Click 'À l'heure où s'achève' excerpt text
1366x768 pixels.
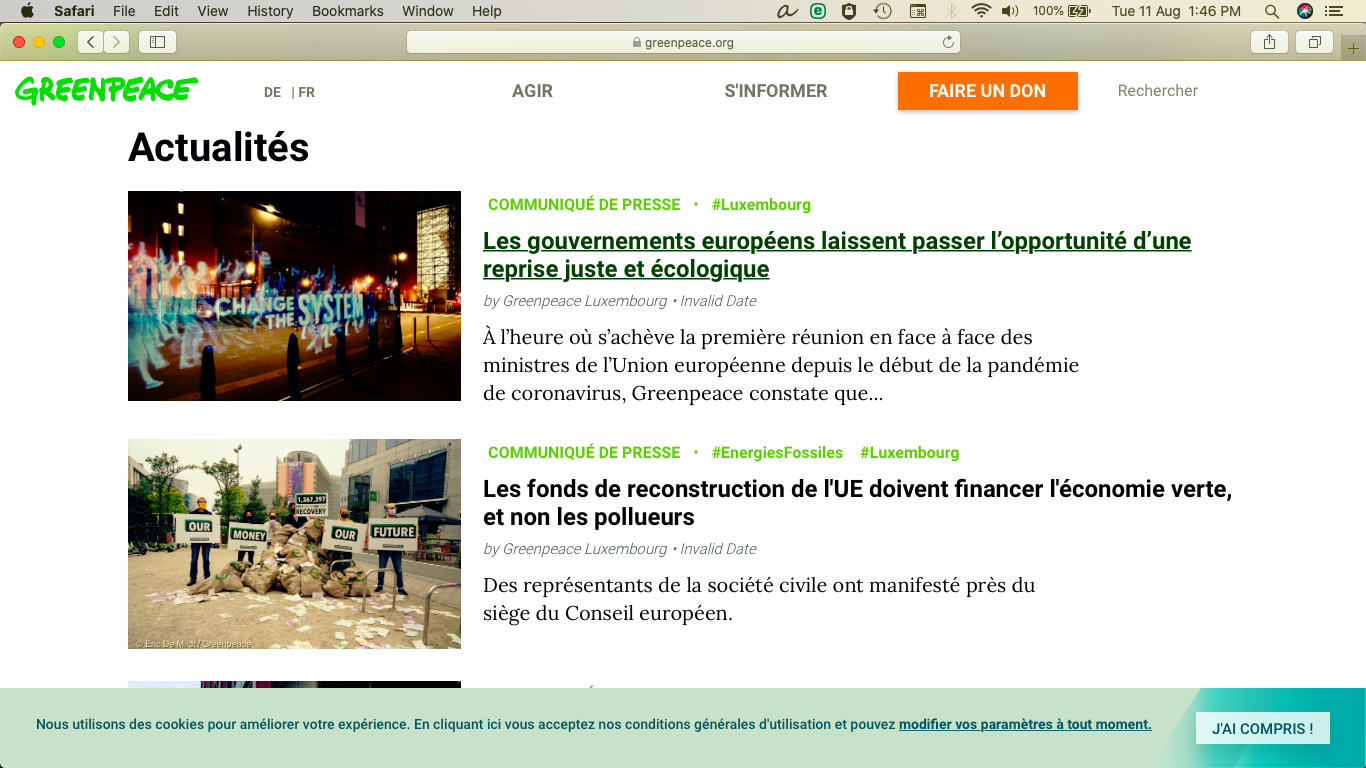[x=781, y=365]
